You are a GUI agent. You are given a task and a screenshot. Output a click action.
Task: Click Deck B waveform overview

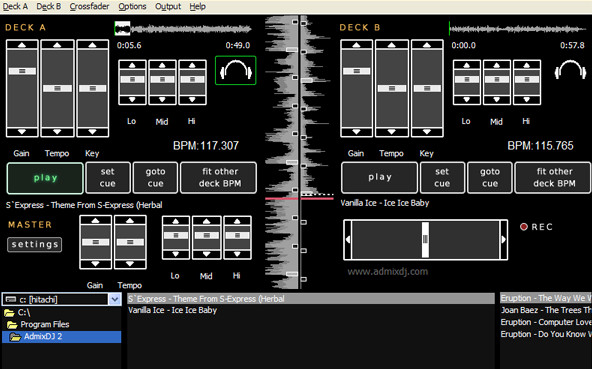(x=518, y=29)
